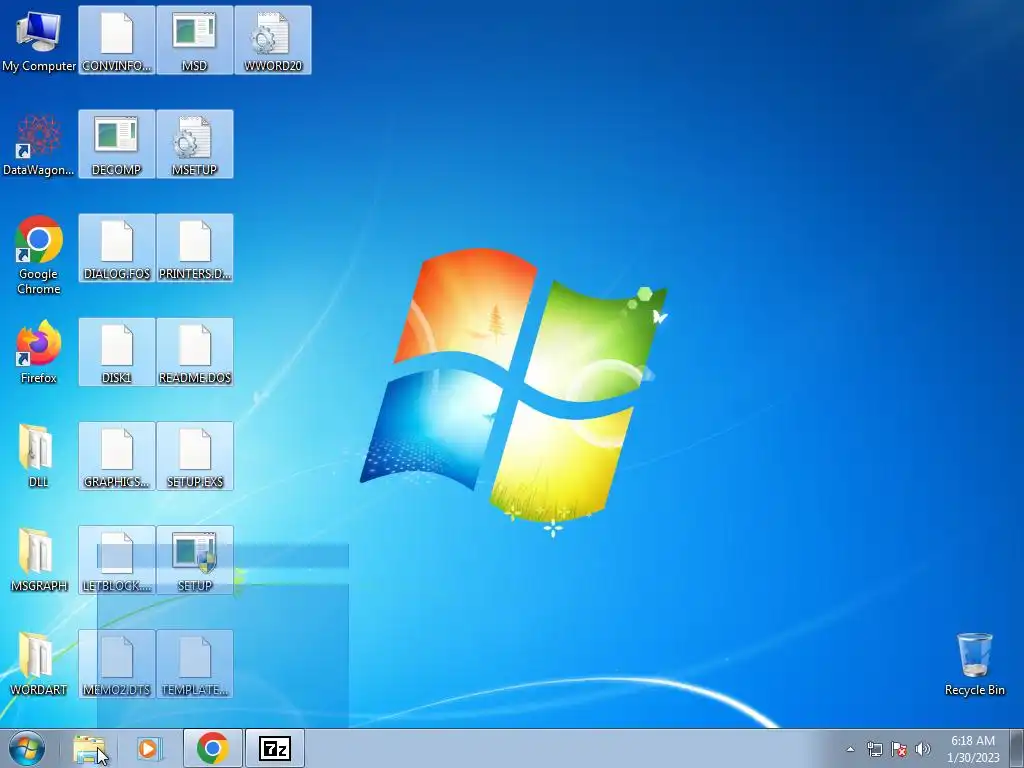Select the MSETUP file icon
The image size is (1024, 768).
tap(195, 144)
